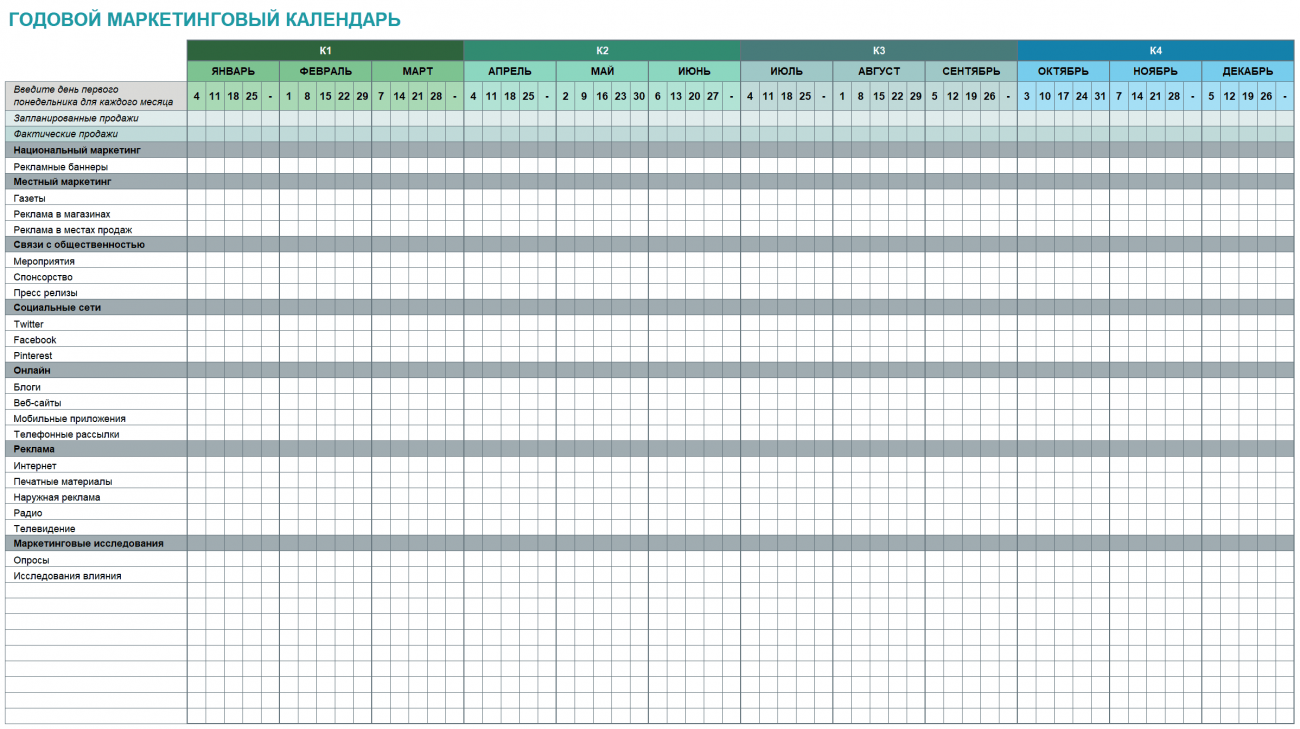Viewport: 1300px width, 729px height.
Task: Click the 'Мобильные приложения' row label
Action: click(96, 419)
